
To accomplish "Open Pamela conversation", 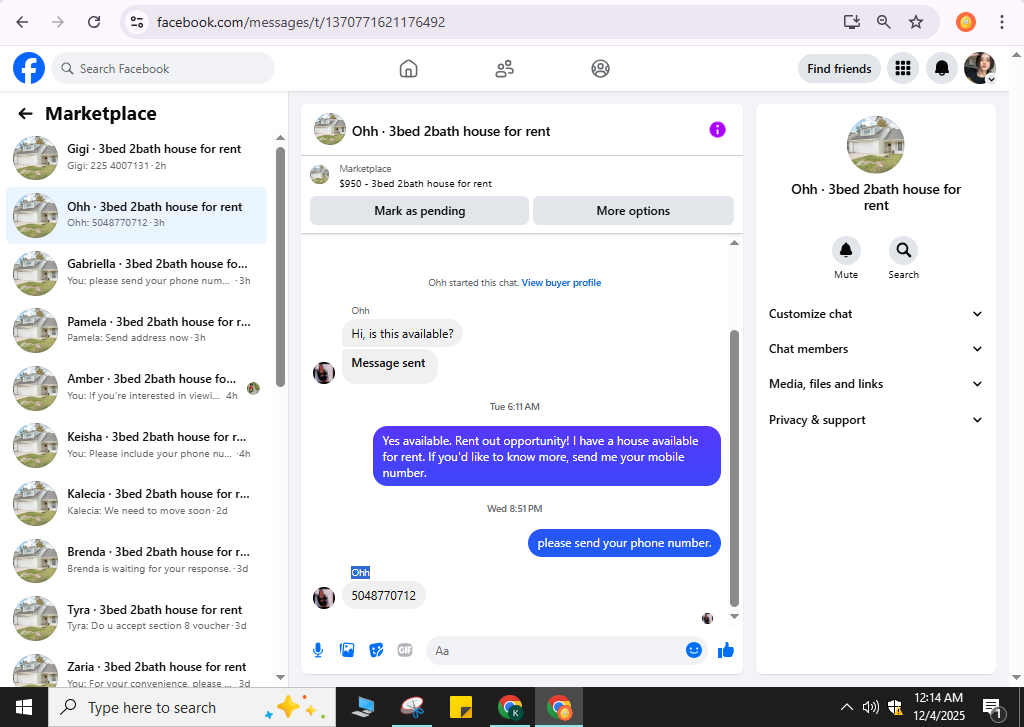I will [x=136, y=330].
